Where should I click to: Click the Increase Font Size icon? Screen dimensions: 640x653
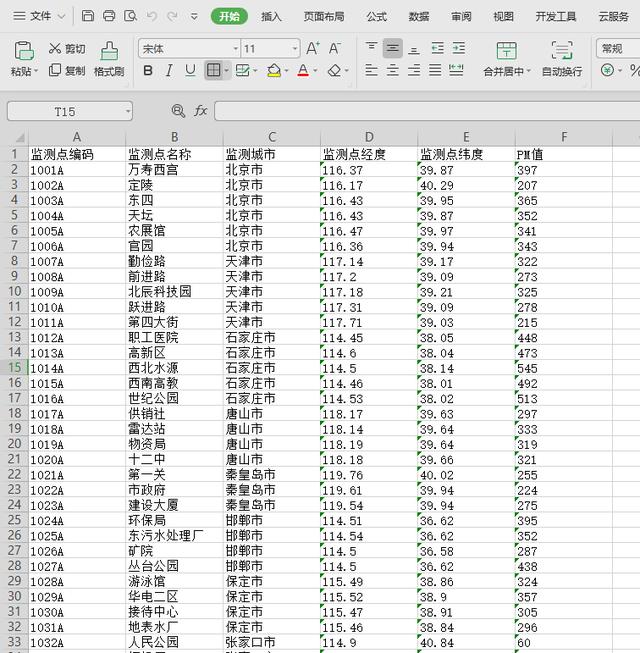(313, 48)
